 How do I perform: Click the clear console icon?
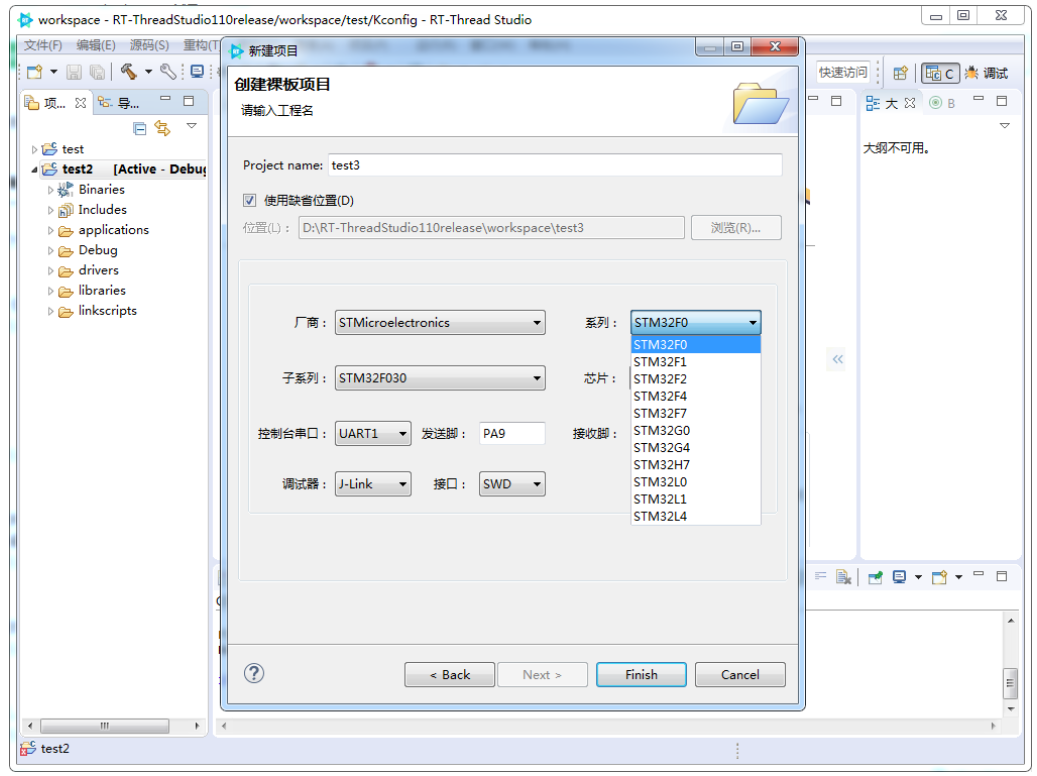coord(843,578)
